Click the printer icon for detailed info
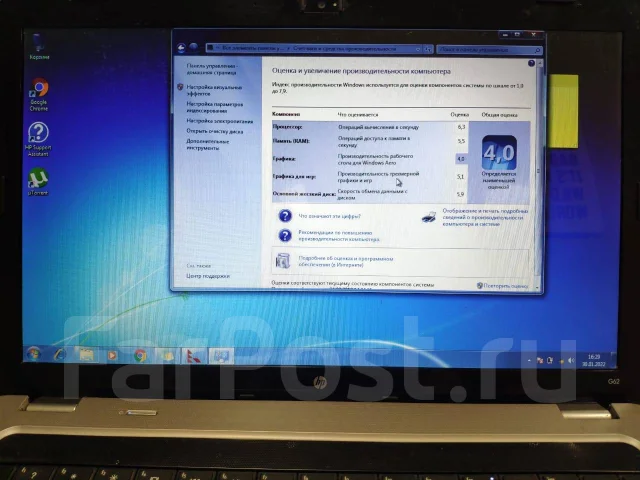Viewport: 640px width, 480px height. pos(429,217)
